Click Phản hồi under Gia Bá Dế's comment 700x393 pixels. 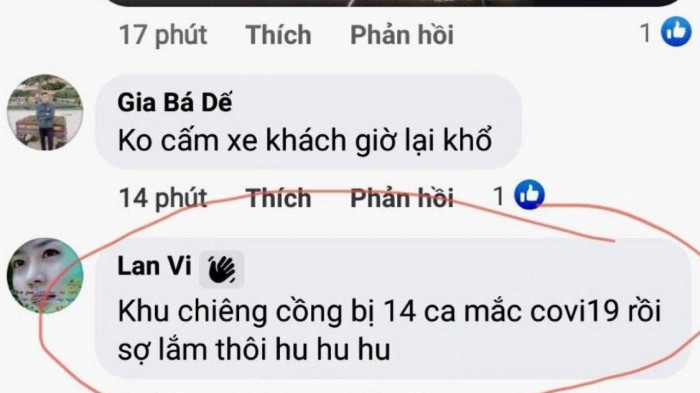point(402,198)
